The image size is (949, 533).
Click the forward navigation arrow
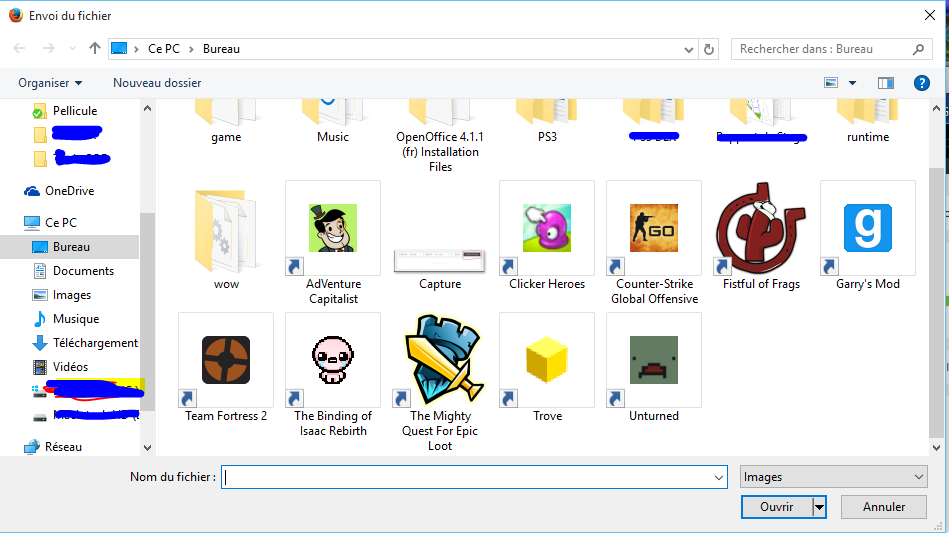click(x=48, y=48)
